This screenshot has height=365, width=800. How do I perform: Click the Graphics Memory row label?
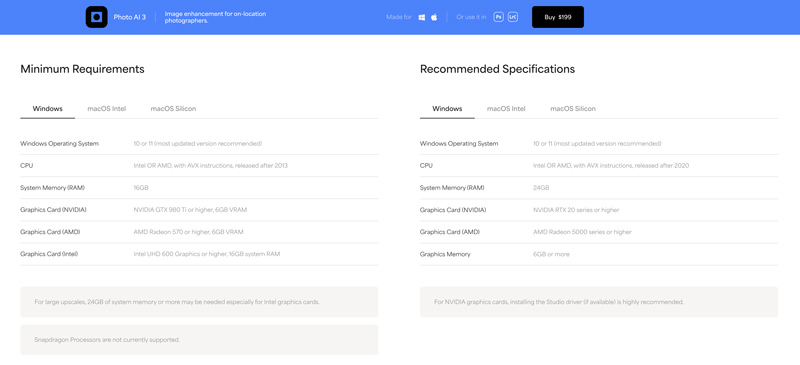445,254
